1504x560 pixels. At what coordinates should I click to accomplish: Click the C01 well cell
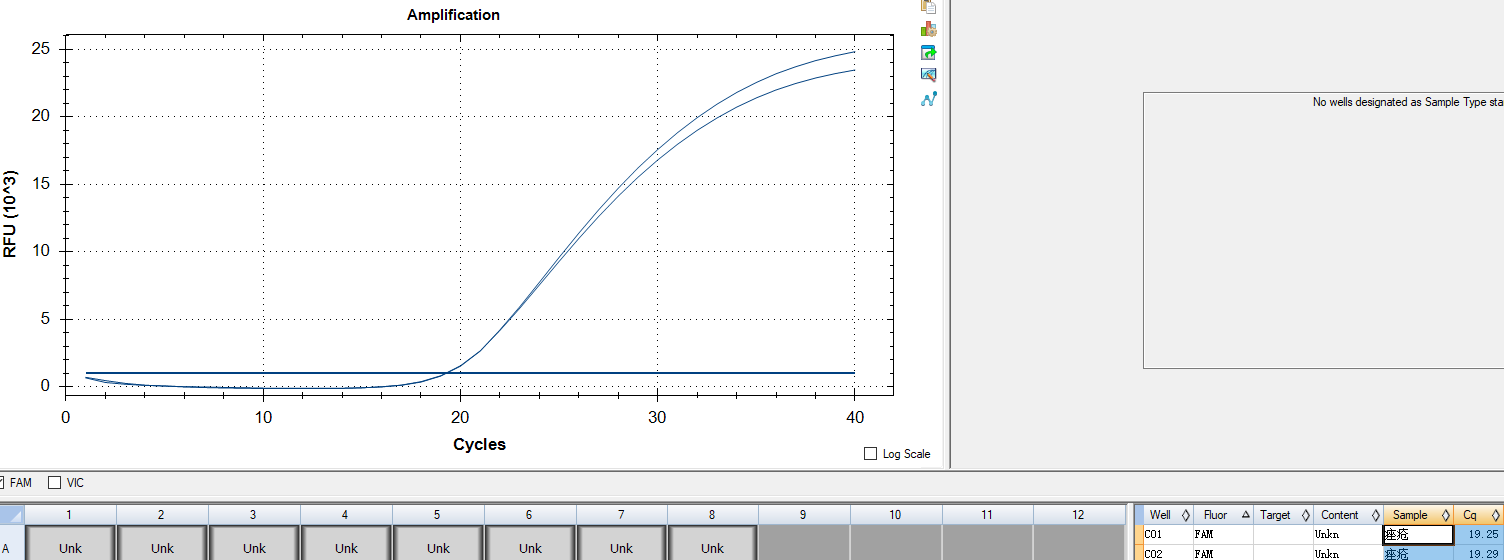(1167, 535)
